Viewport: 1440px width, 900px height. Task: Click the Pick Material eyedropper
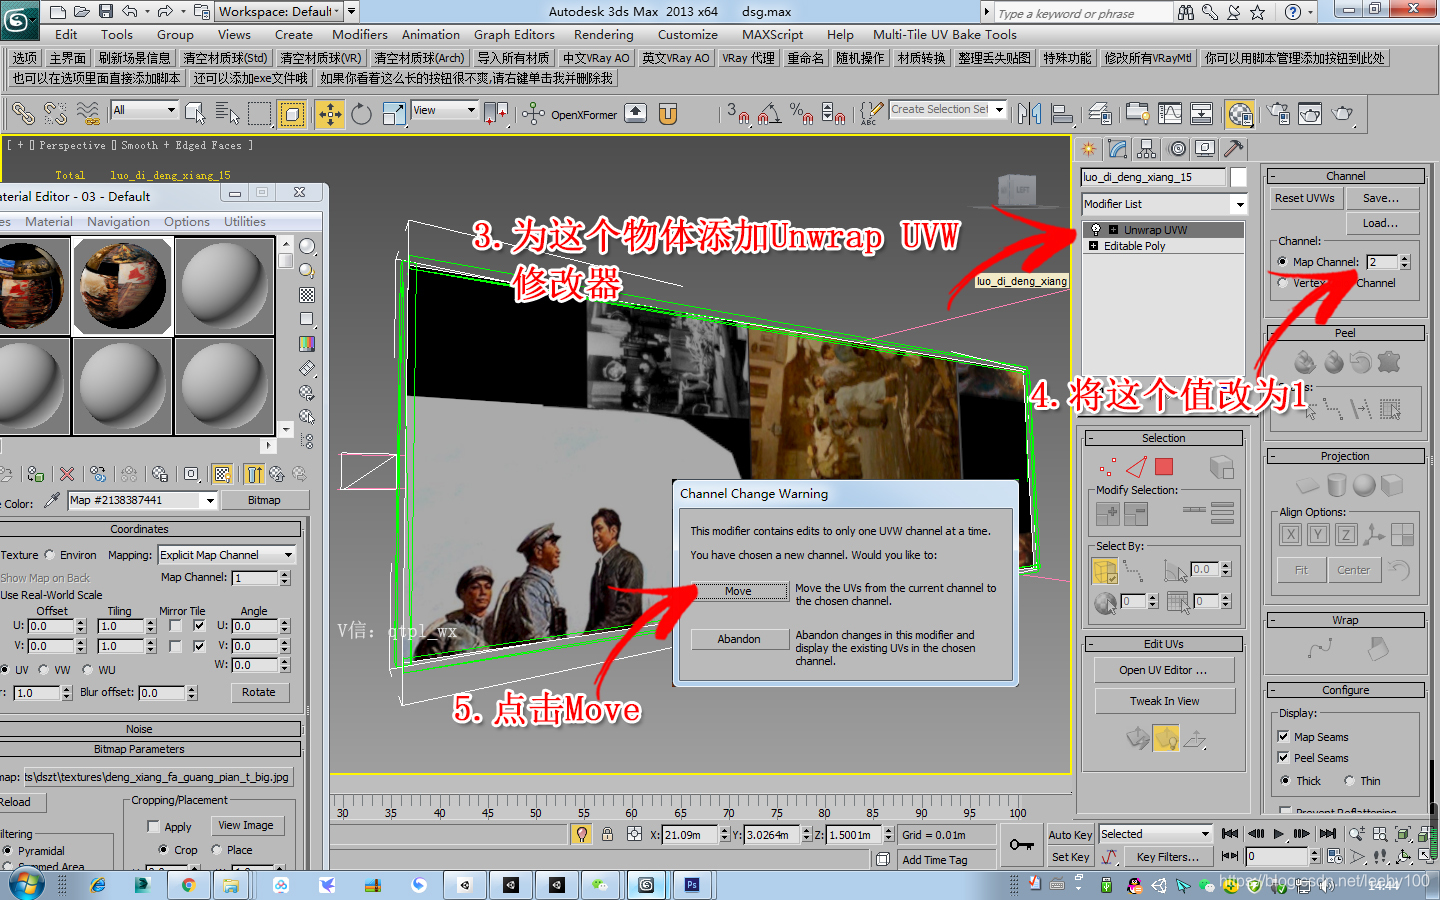point(51,500)
